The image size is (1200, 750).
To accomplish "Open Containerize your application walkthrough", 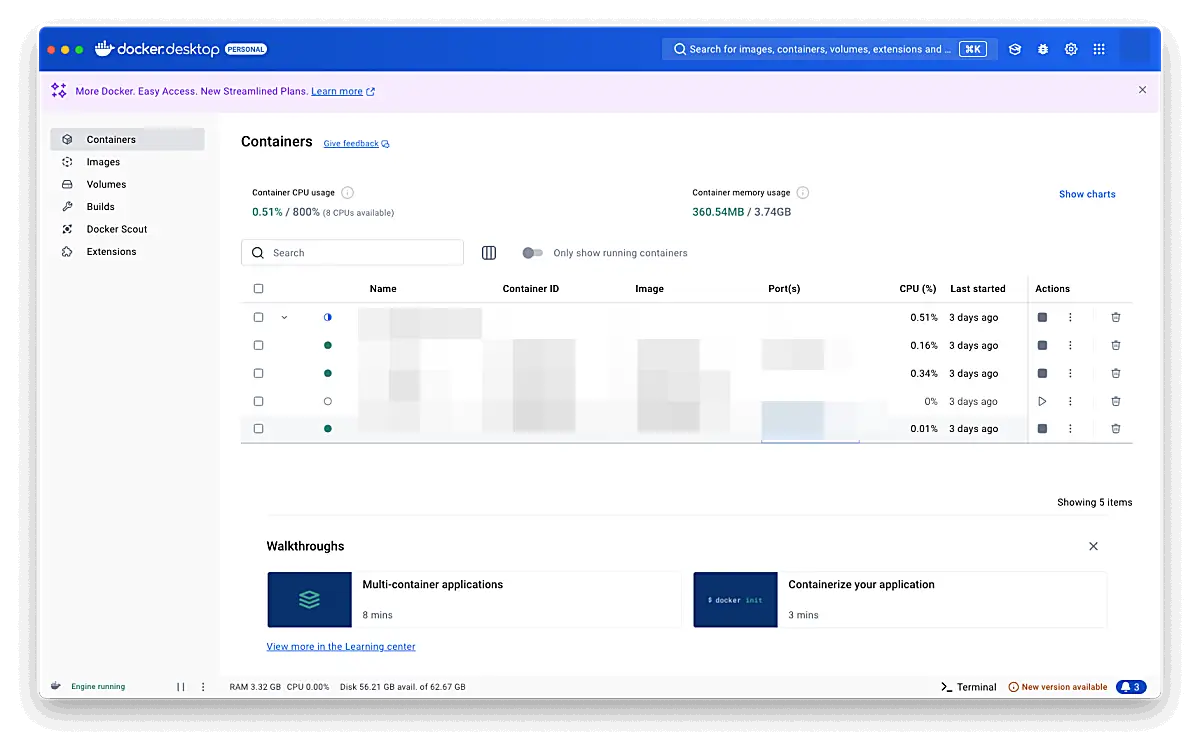I will (900, 600).
